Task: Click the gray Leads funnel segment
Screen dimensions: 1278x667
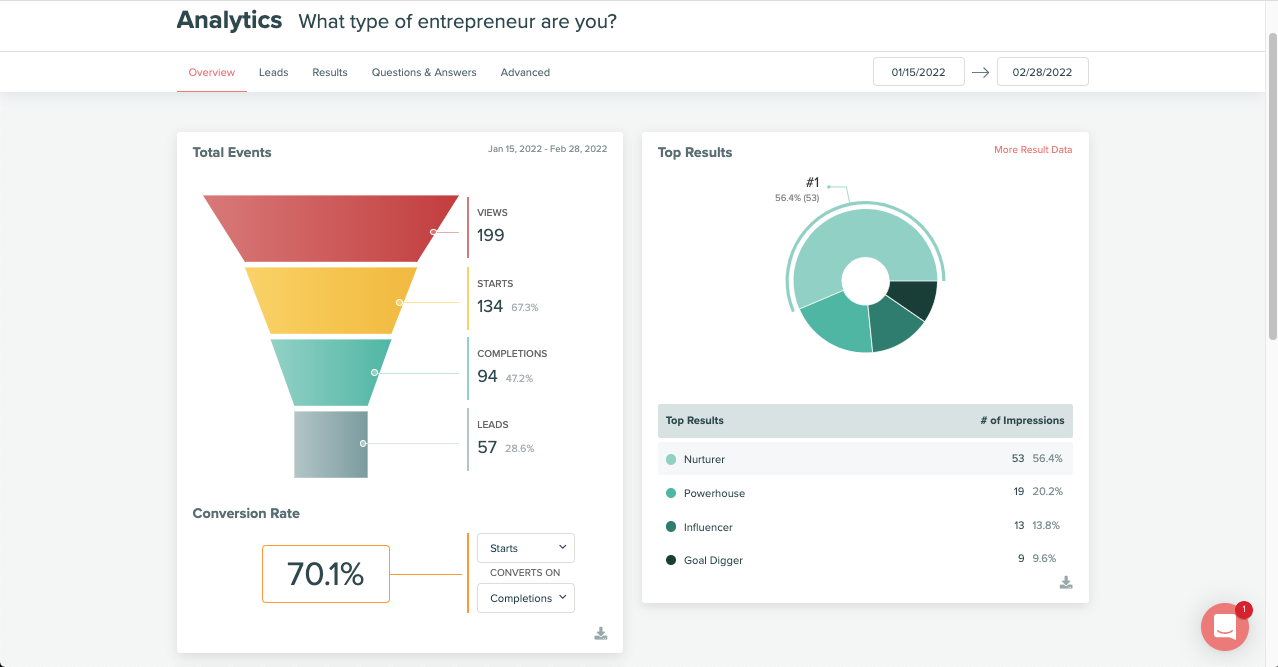Action: click(x=330, y=444)
